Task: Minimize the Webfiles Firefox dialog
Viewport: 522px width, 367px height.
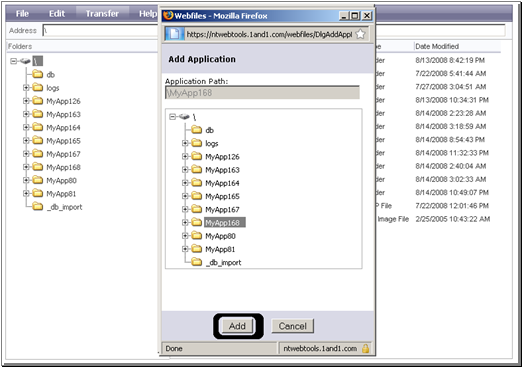Action: coord(344,16)
